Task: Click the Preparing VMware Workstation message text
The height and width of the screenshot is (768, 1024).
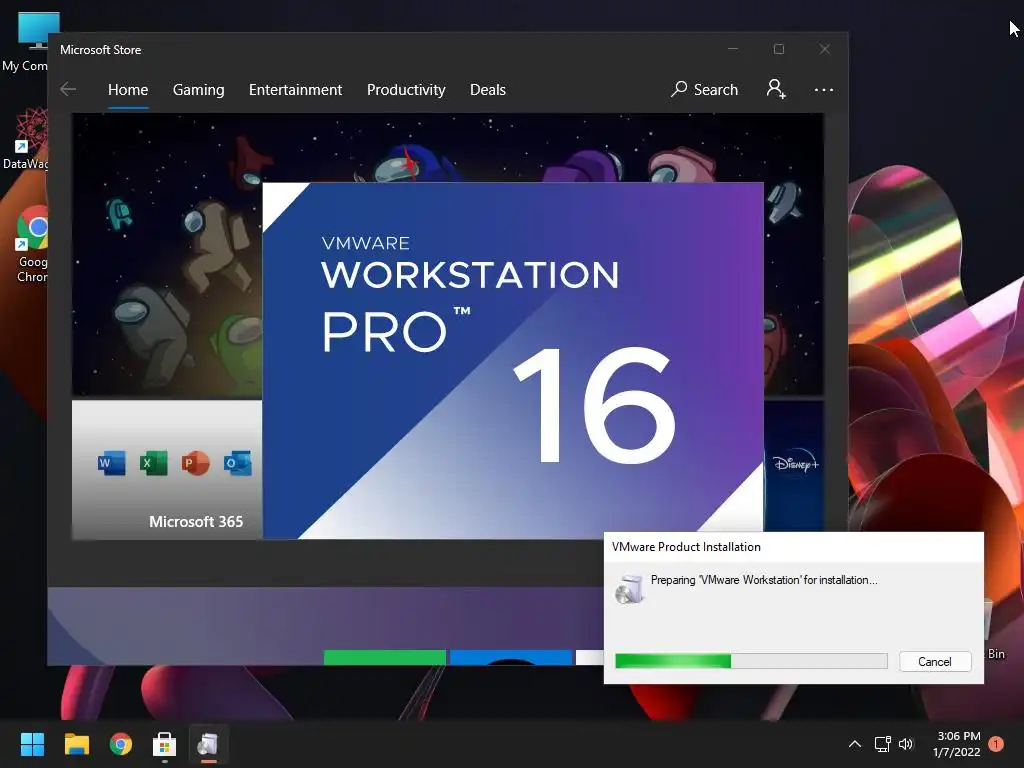Action: coord(764,580)
